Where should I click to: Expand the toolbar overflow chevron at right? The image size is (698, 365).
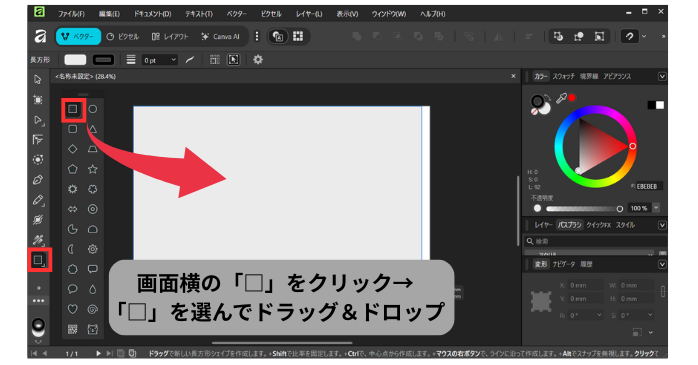[663, 36]
